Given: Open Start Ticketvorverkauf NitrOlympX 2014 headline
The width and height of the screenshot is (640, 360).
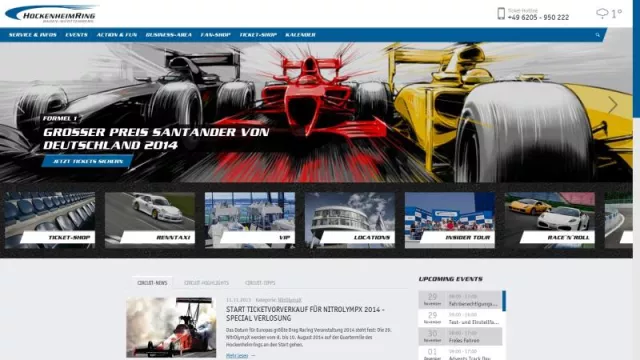Looking at the screenshot, I should click(305, 314).
